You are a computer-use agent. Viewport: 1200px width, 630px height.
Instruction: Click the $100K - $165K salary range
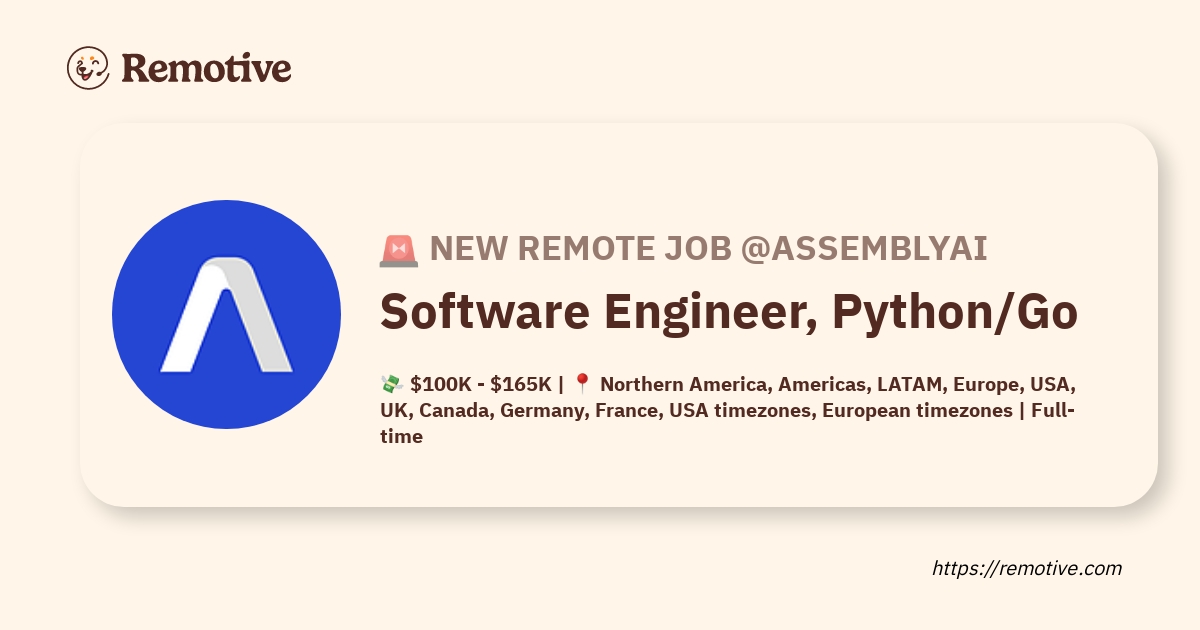[481, 385]
